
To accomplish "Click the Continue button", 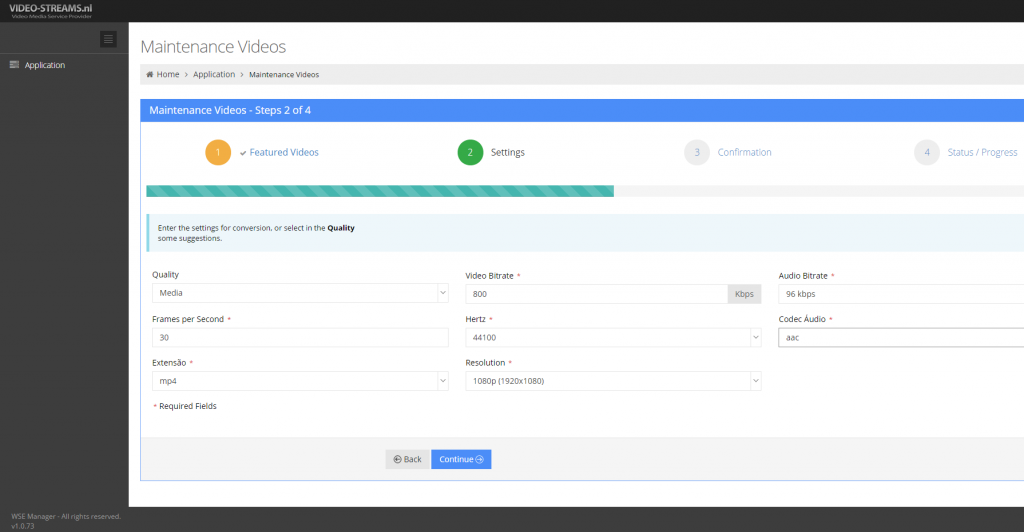I will point(461,459).
